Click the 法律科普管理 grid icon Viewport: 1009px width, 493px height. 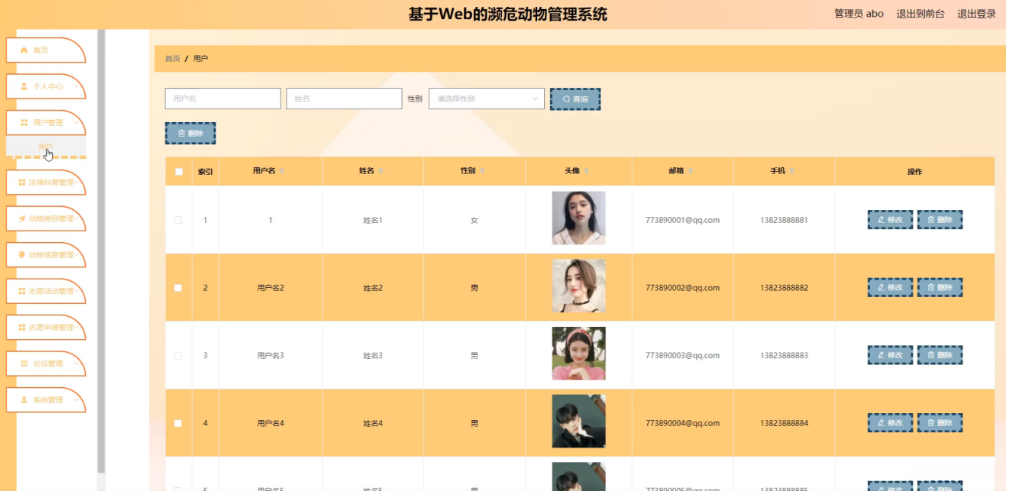pyautogui.click(x=21, y=183)
